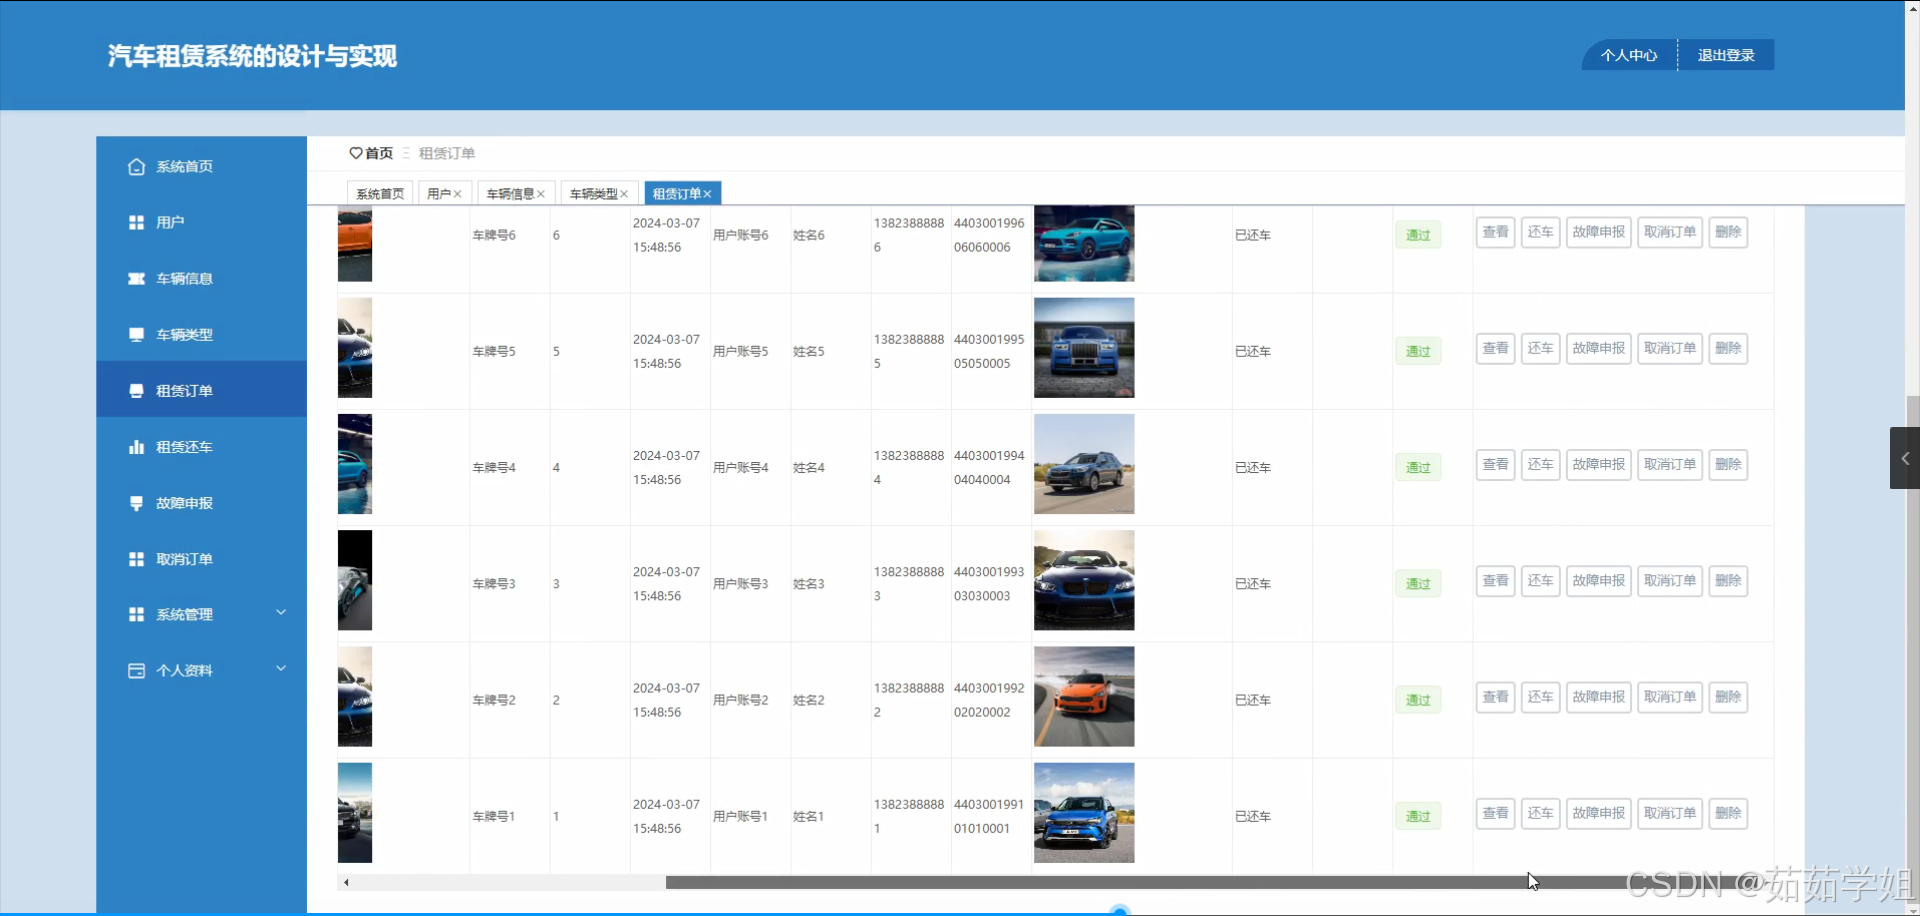Click the 用户账号3 cell
Screen dimensions: 1920x916
click(x=741, y=584)
